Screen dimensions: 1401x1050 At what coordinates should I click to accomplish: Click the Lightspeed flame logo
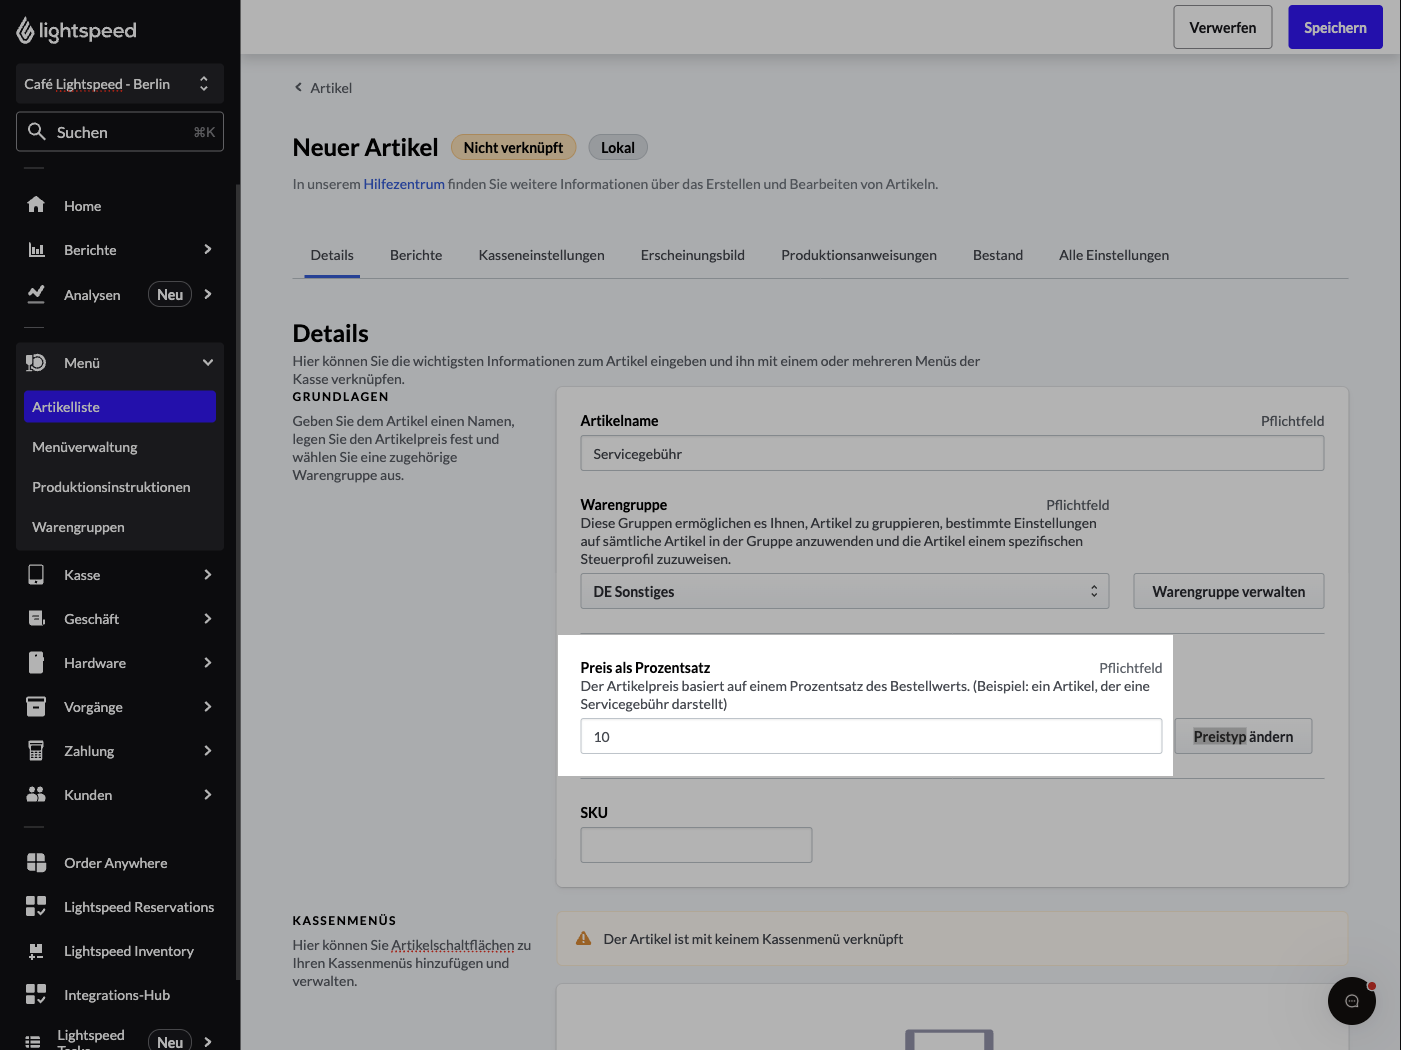point(25,31)
